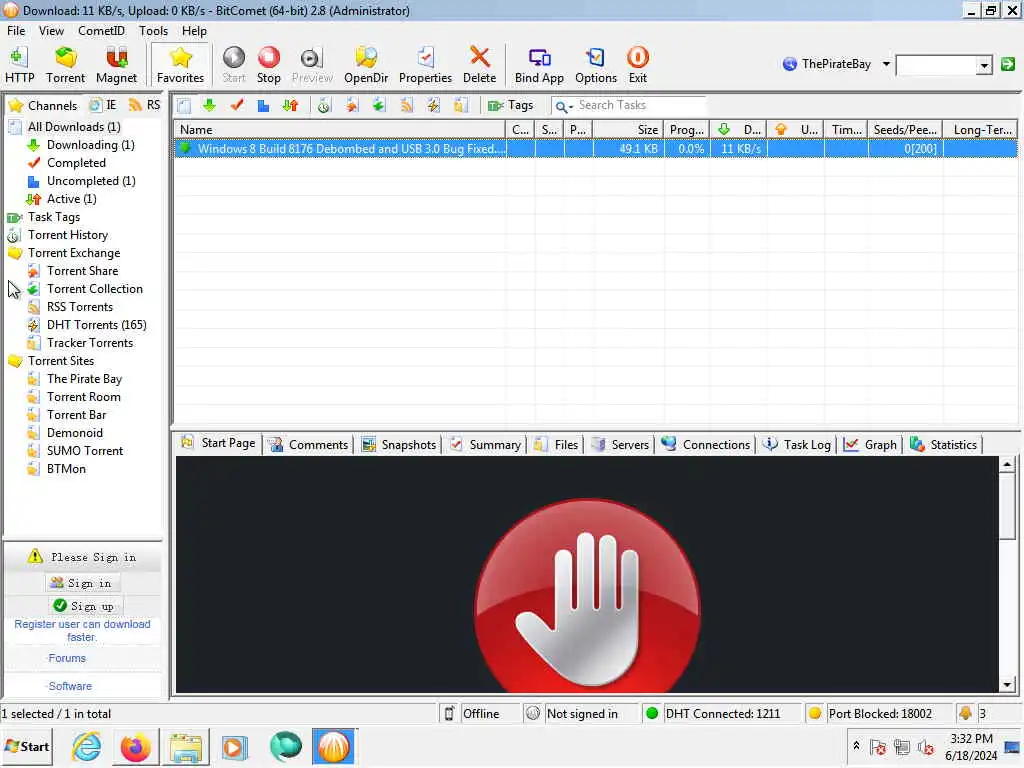Screen dimensions: 1024x768
Task: Add a Magnet link from the toolbar
Action: click(x=116, y=65)
